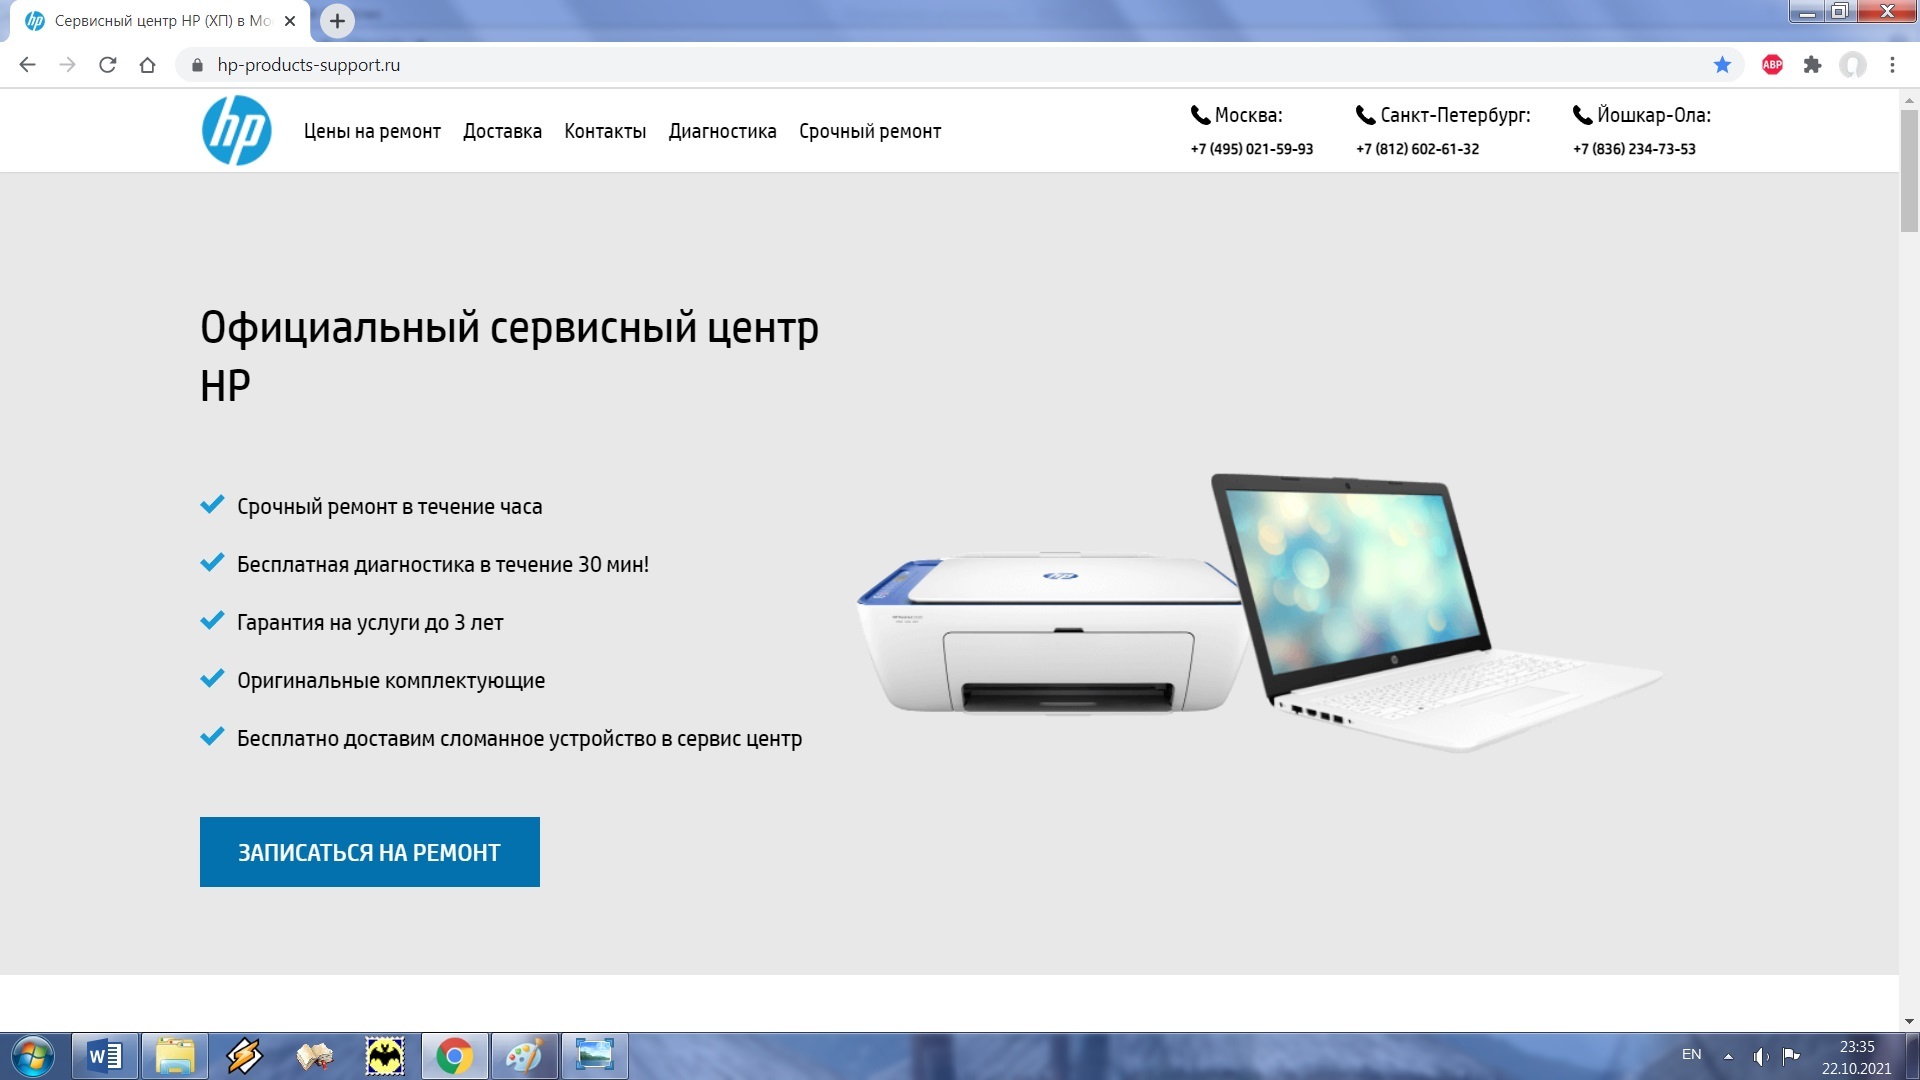1920x1080 pixels.
Task: Open Диагностика menu item
Action: (722, 131)
